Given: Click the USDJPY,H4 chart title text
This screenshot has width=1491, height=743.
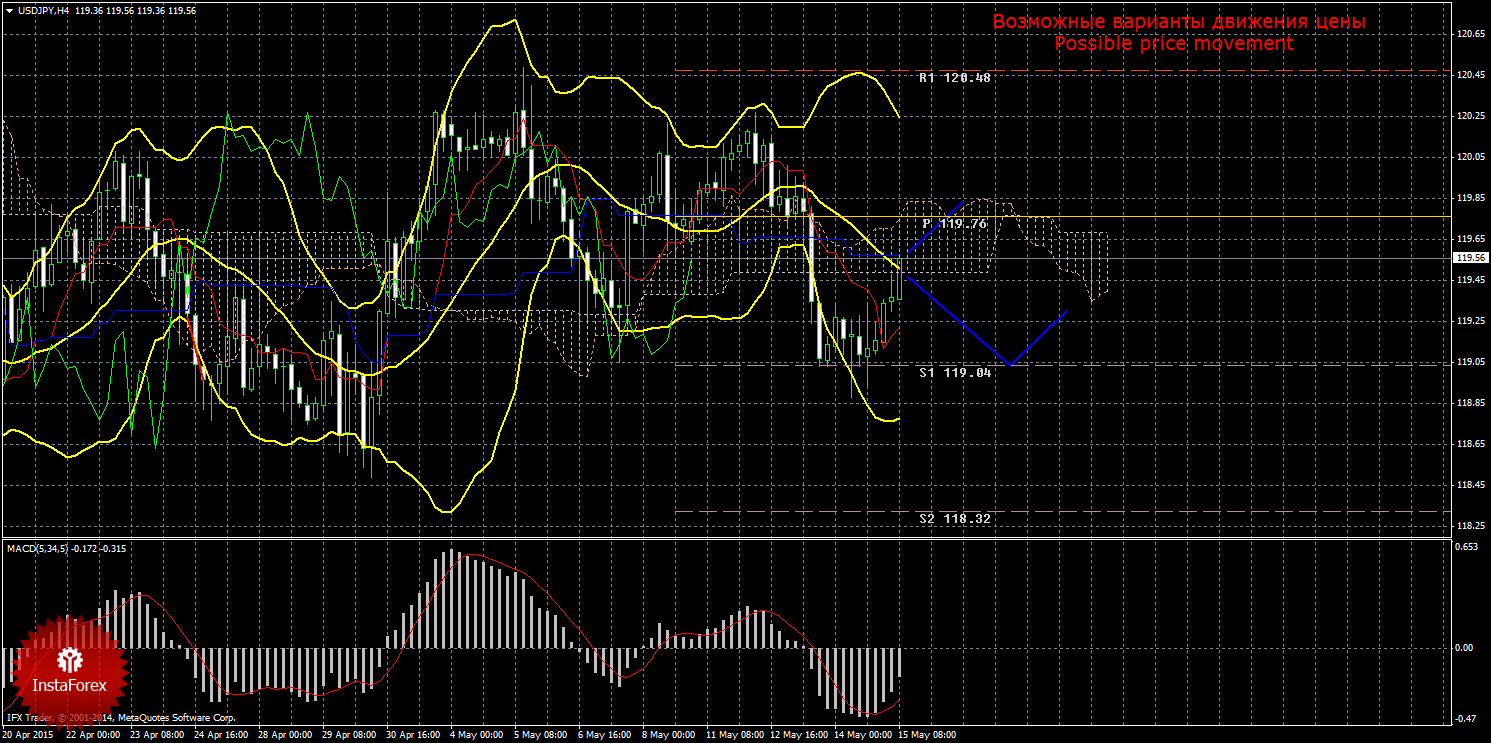Looking at the screenshot, I should pyautogui.click(x=43, y=9).
